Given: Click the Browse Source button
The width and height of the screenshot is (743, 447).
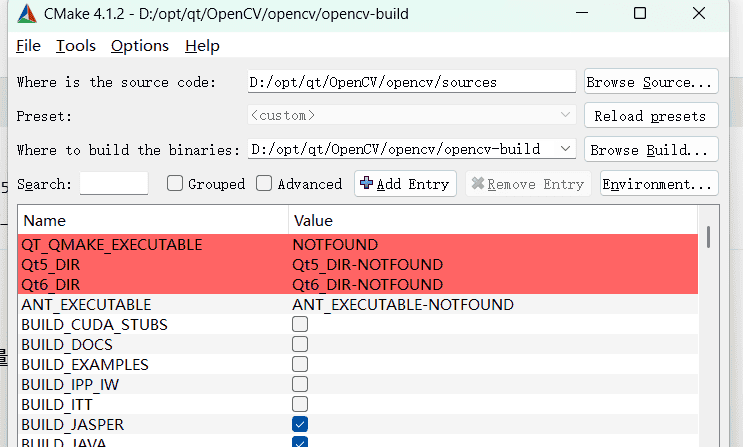Looking at the screenshot, I should coord(651,82).
